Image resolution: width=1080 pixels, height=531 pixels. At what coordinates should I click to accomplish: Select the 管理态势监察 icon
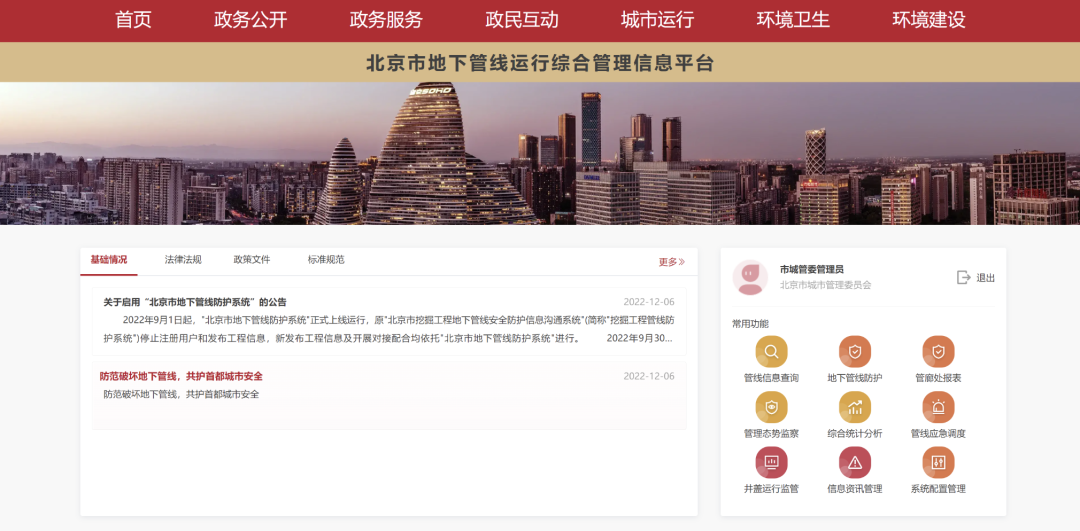coord(771,407)
